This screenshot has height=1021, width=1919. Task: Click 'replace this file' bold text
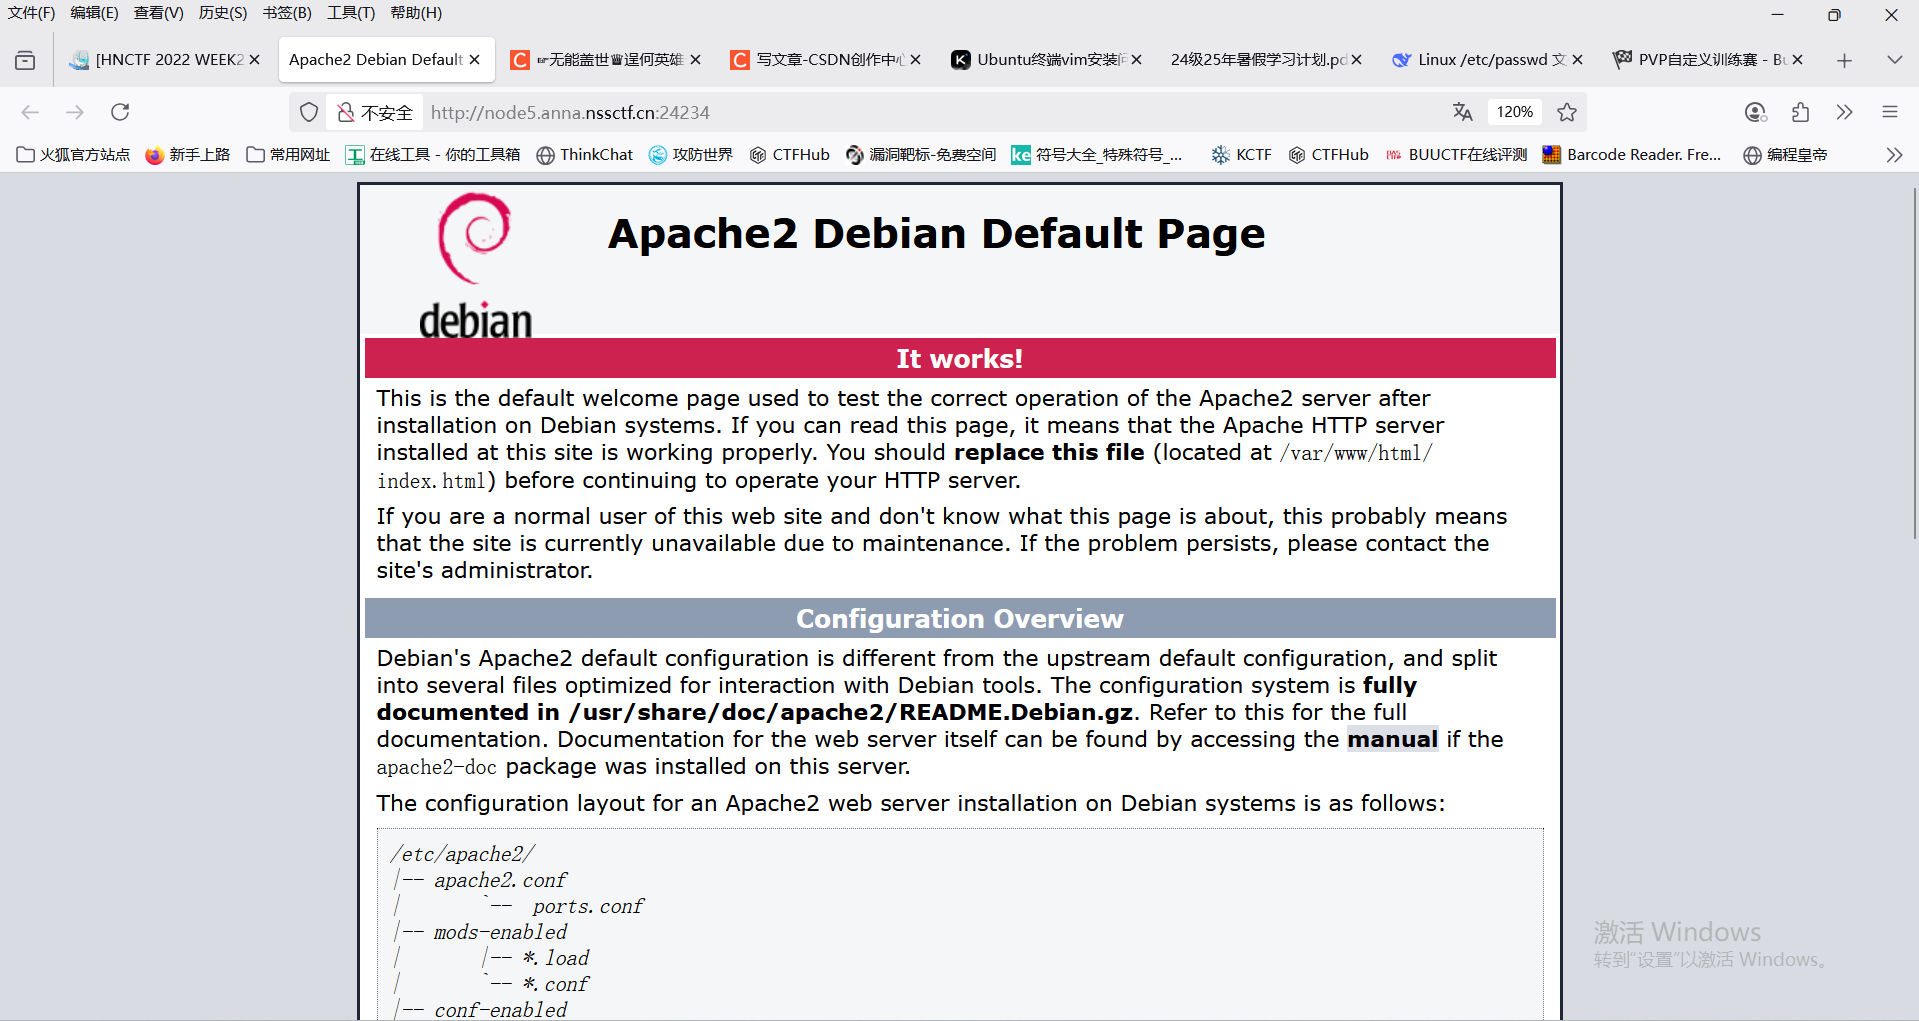point(1049,452)
